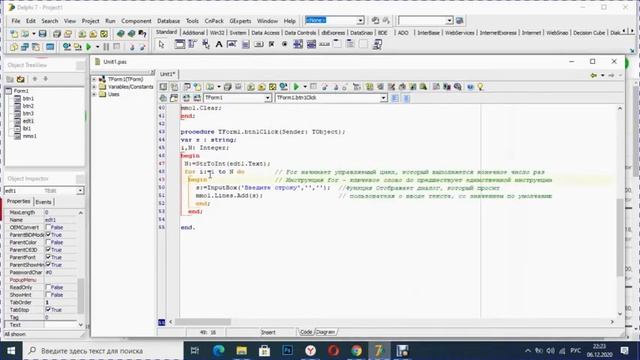
Task: Open the empty combo box in top toolbar
Action: (449, 20)
